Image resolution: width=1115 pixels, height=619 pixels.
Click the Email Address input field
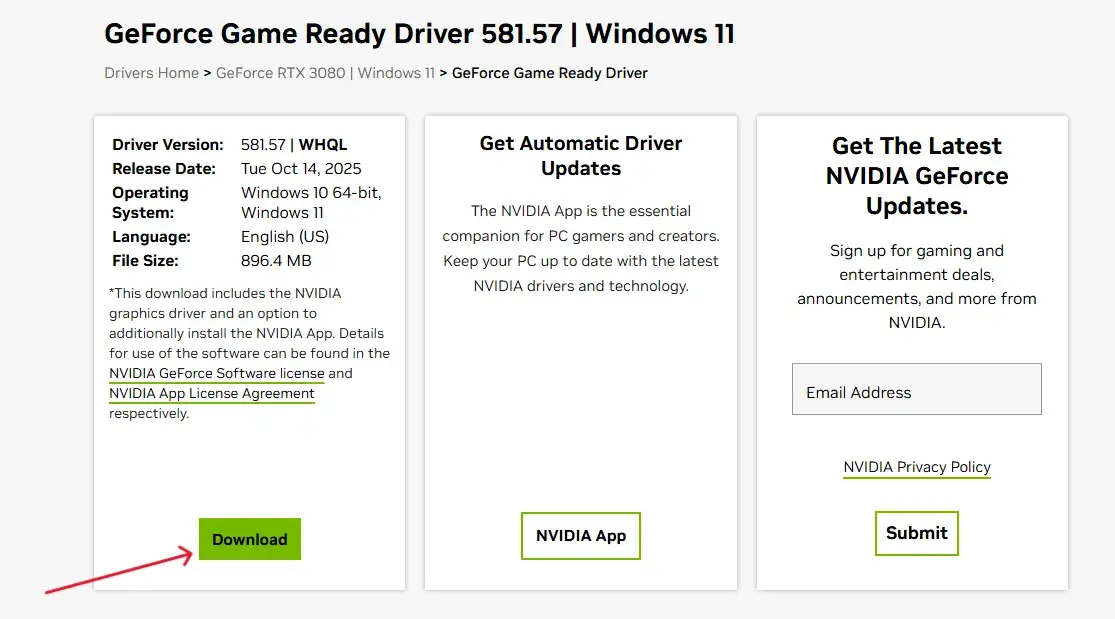click(916, 389)
